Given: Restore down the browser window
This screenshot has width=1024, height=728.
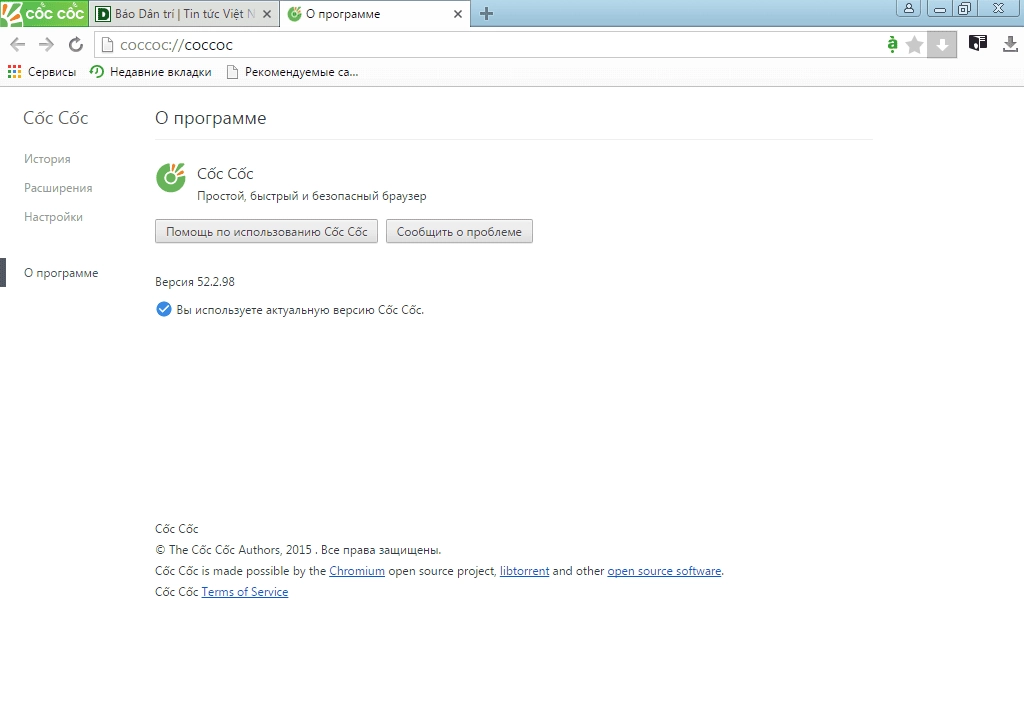Looking at the screenshot, I should [964, 8].
